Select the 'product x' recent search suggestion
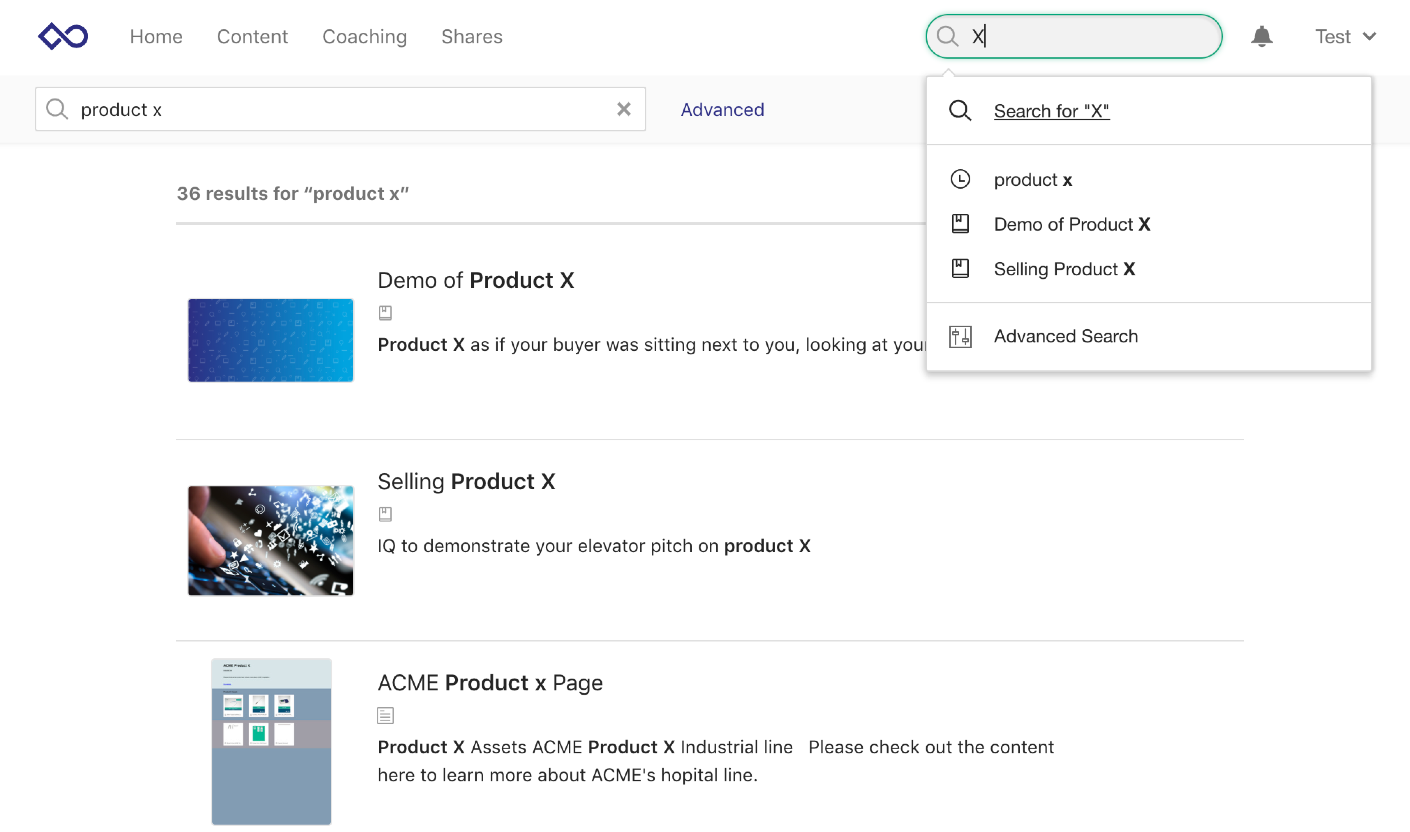This screenshot has height=832, width=1410. pos(1032,179)
